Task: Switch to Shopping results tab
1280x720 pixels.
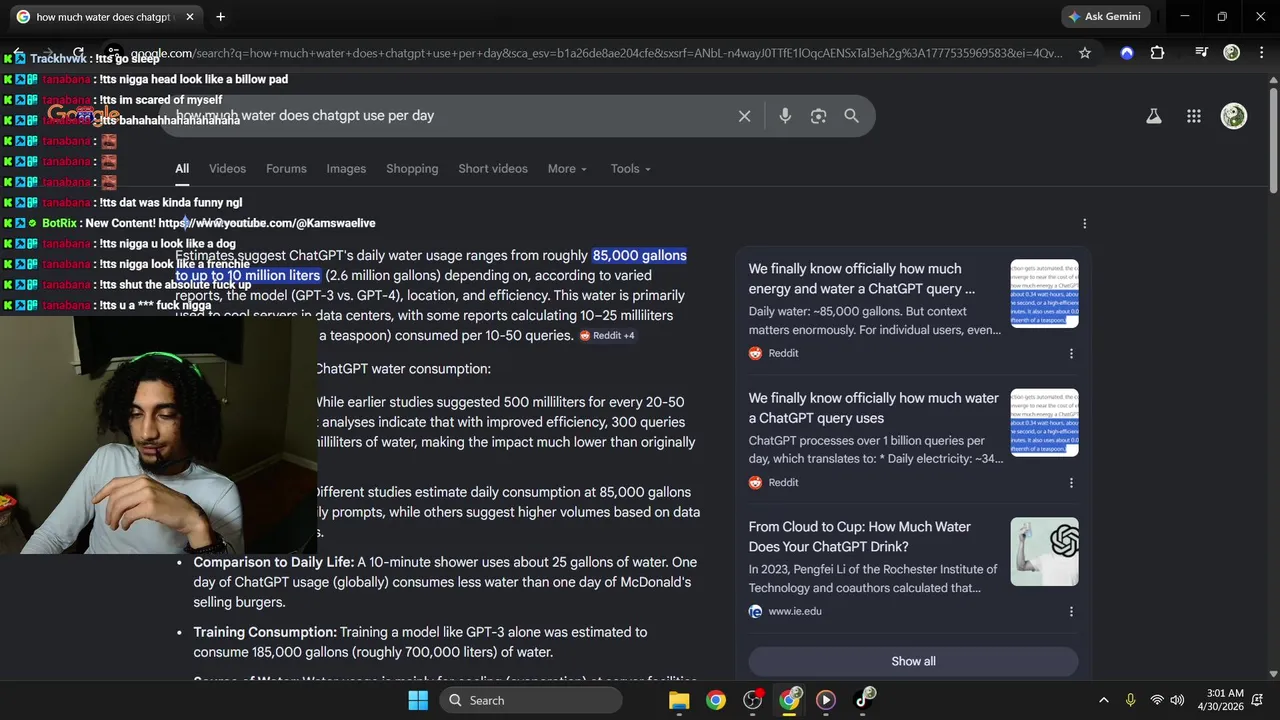Action: tap(412, 169)
